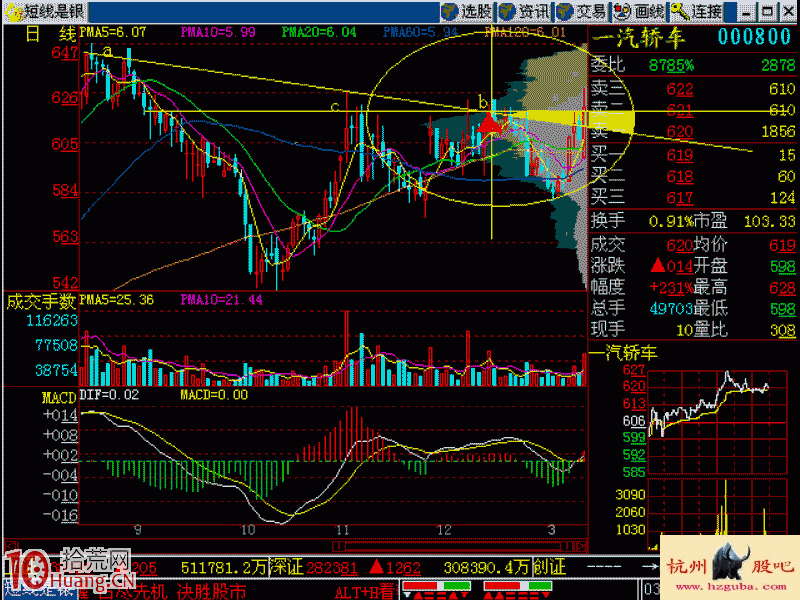800x600 pixels.
Task: Click the intraday volume mini chart
Action: (x=717, y=514)
